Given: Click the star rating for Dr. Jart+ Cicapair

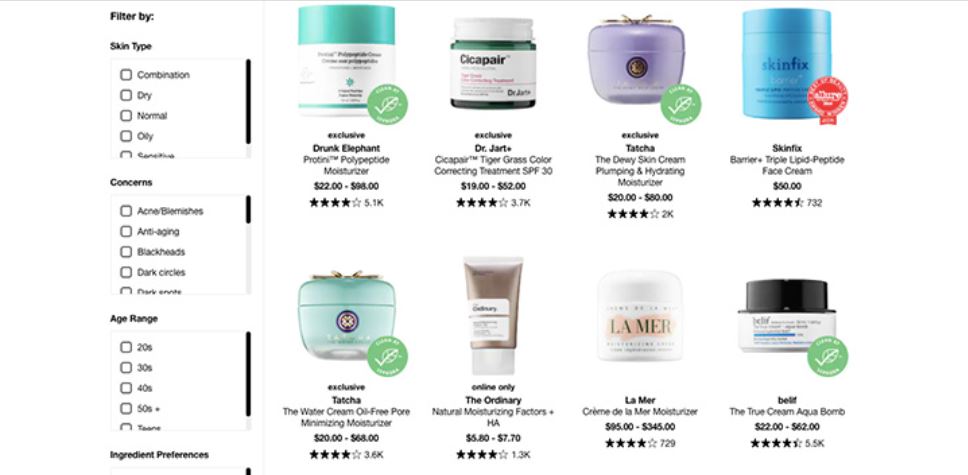Looking at the screenshot, I should [482, 203].
